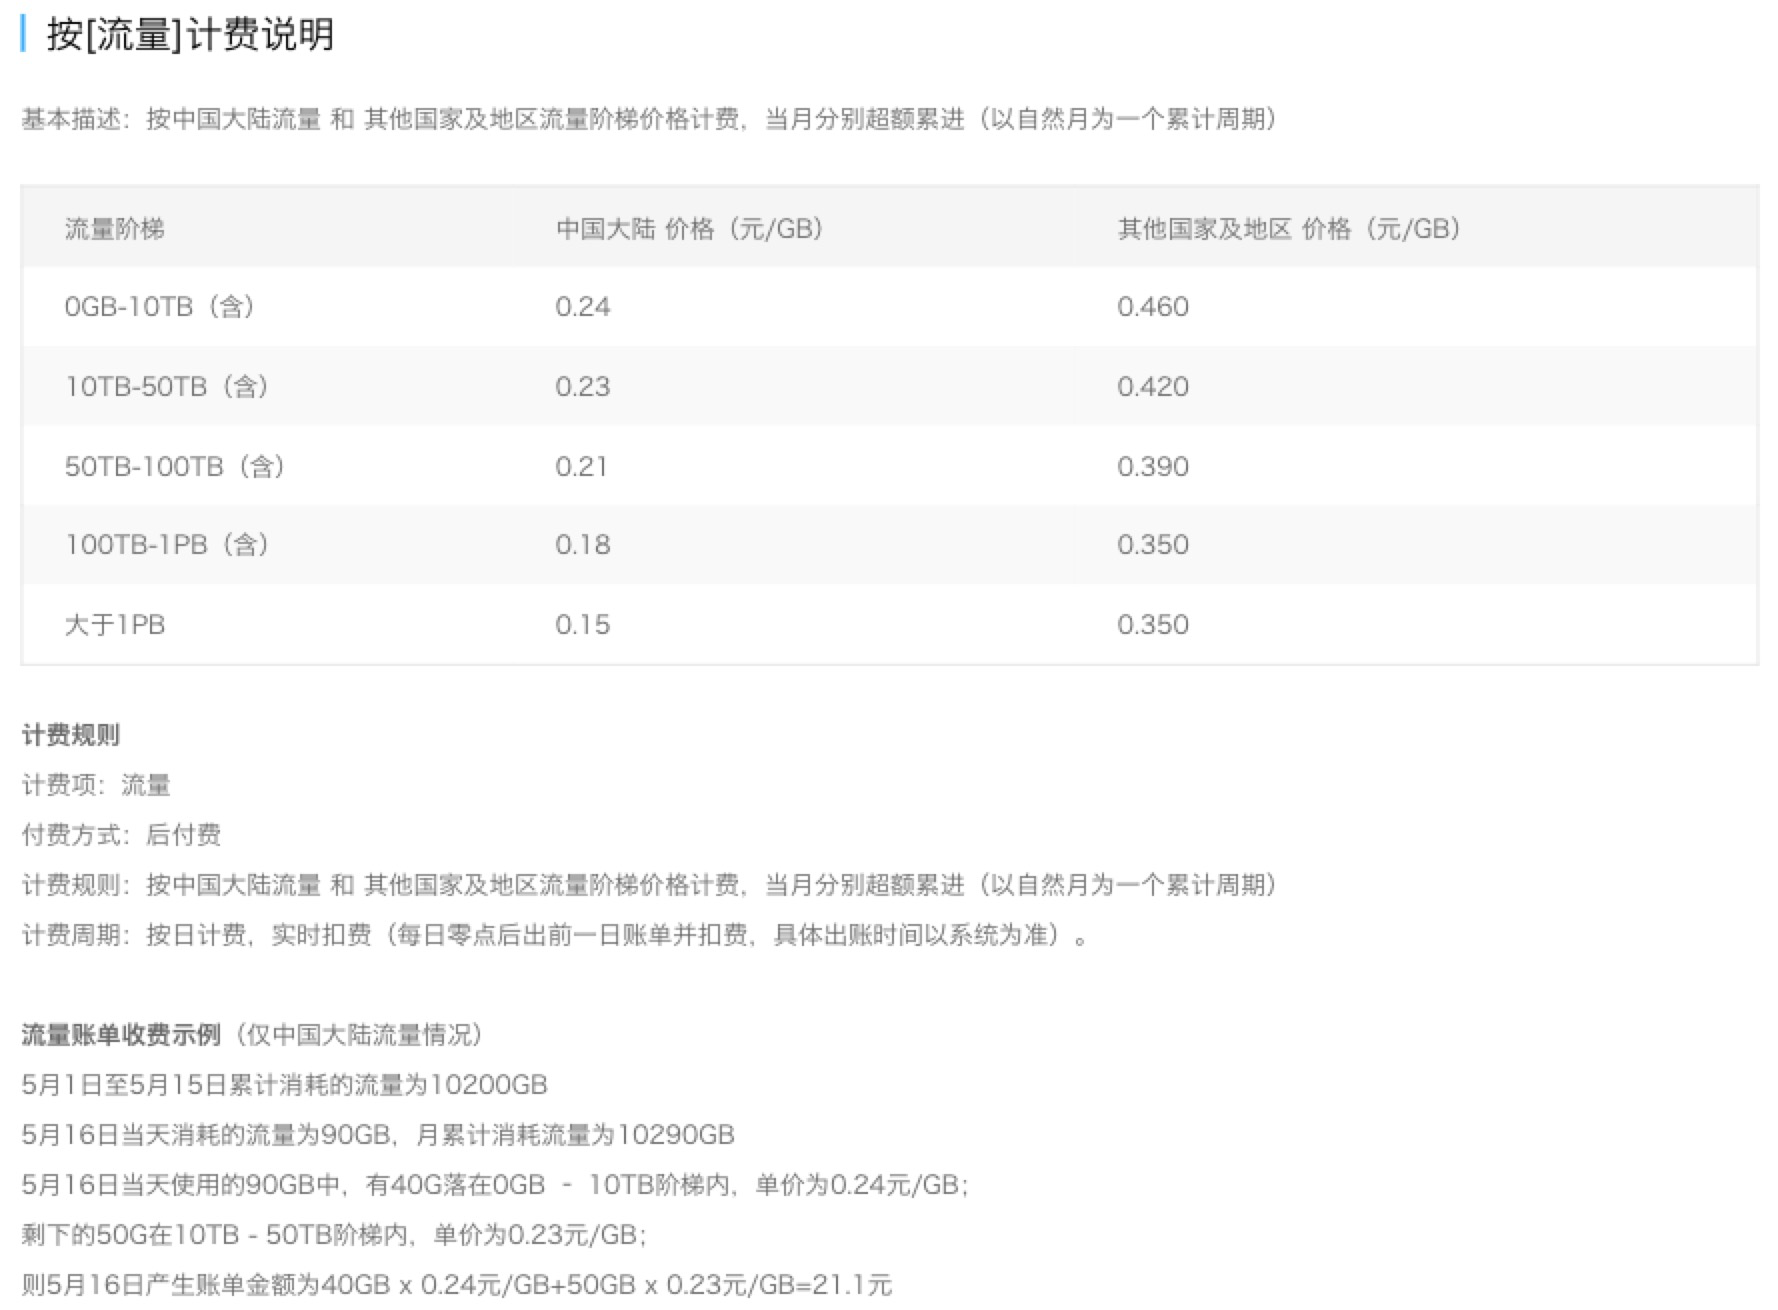
Task: Click the 计费周期：按日计费 line
Action: point(556,935)
